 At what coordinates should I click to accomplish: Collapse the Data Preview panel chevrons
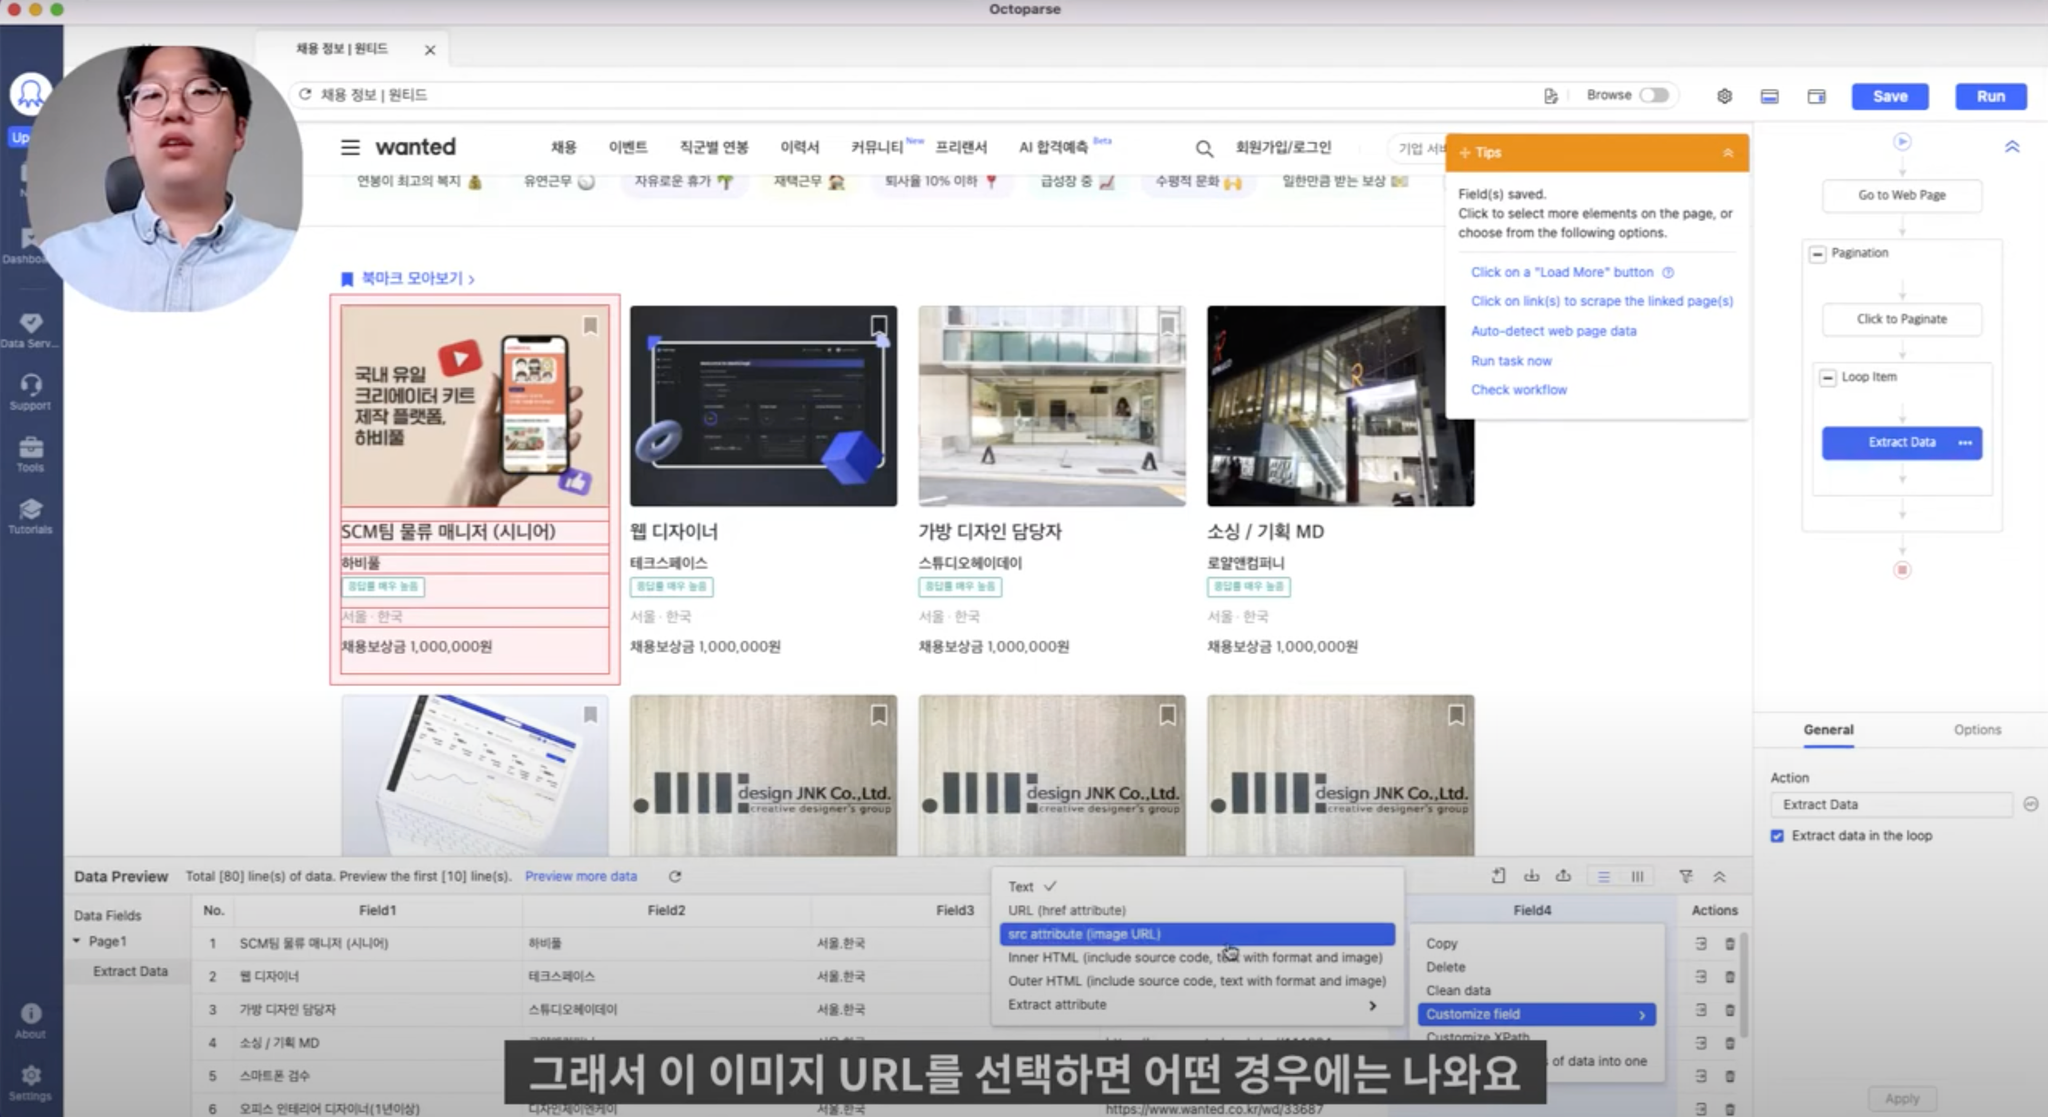pos(1719,876)
